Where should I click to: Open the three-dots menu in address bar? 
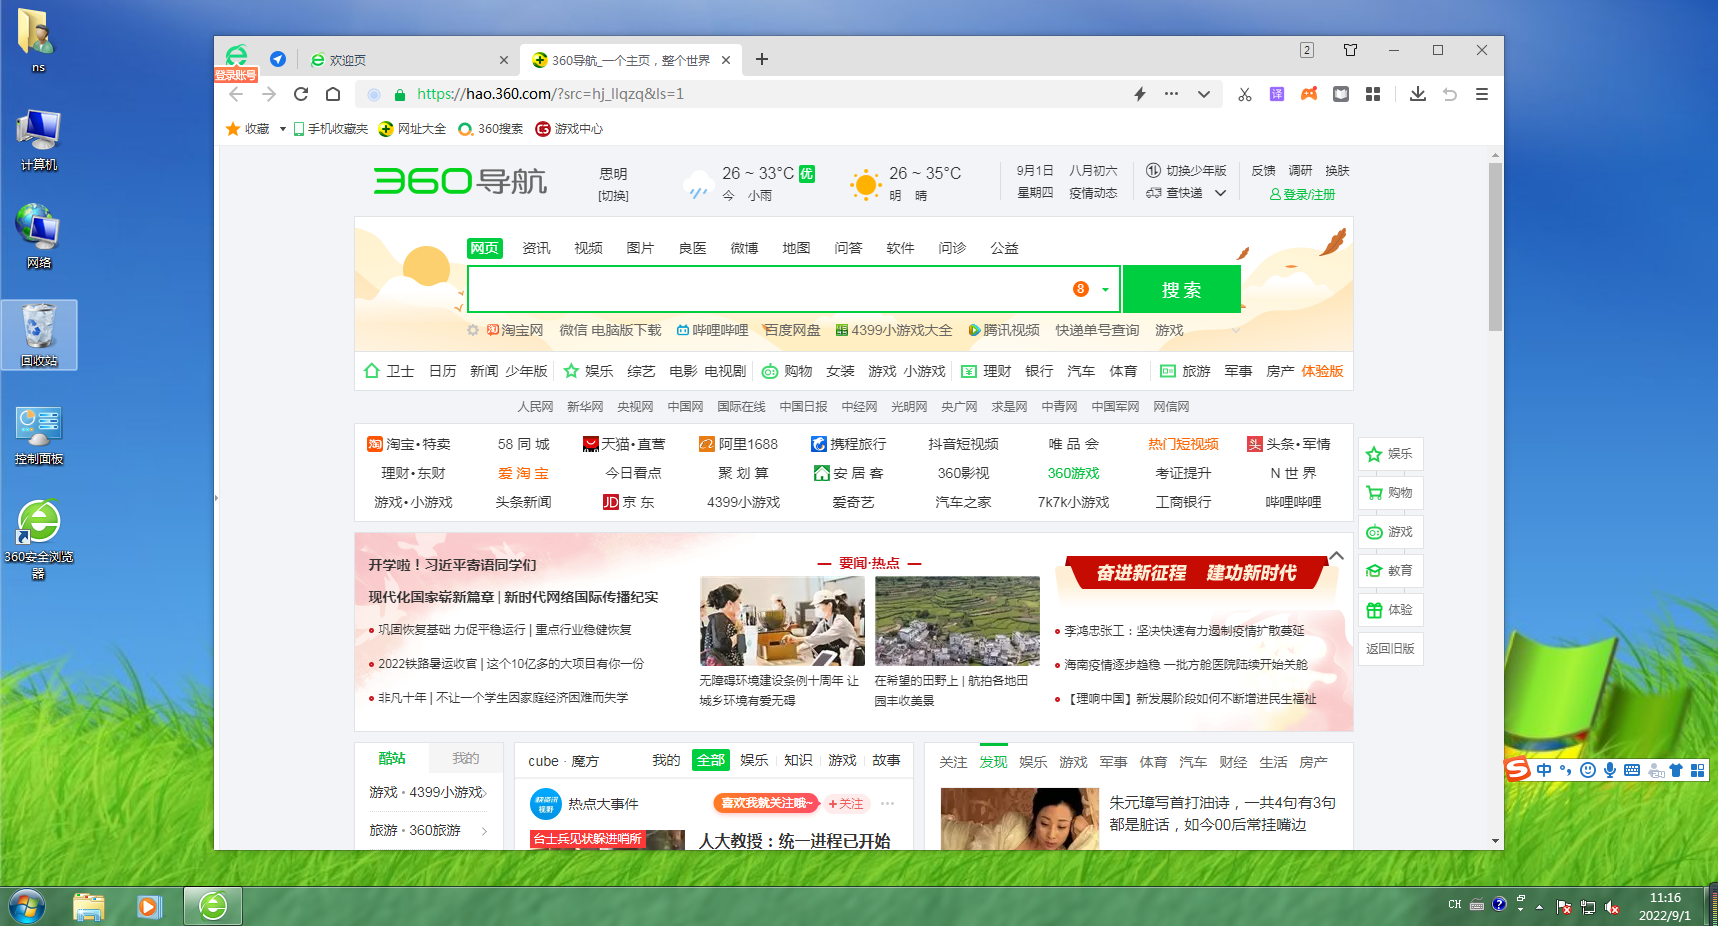pyautogui.click(x=1171, y=94)
